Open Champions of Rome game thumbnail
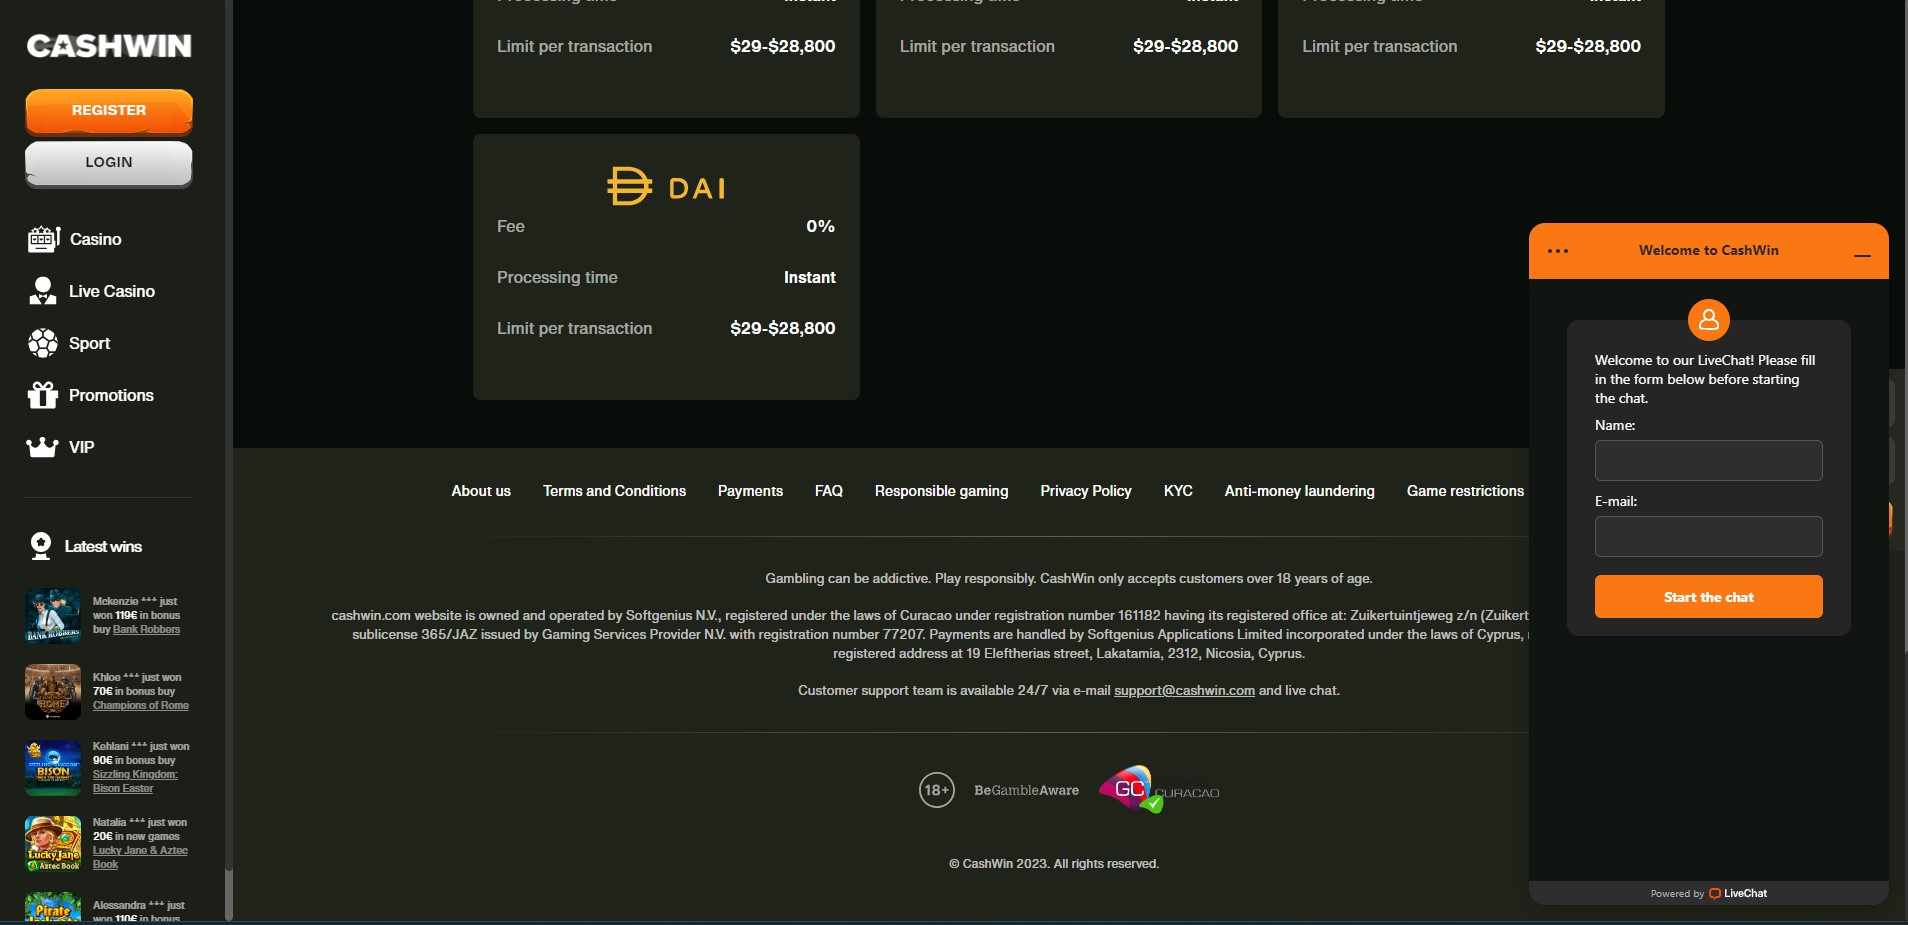The height and width of the screenshot is (925, 1908). coord(53,691)
